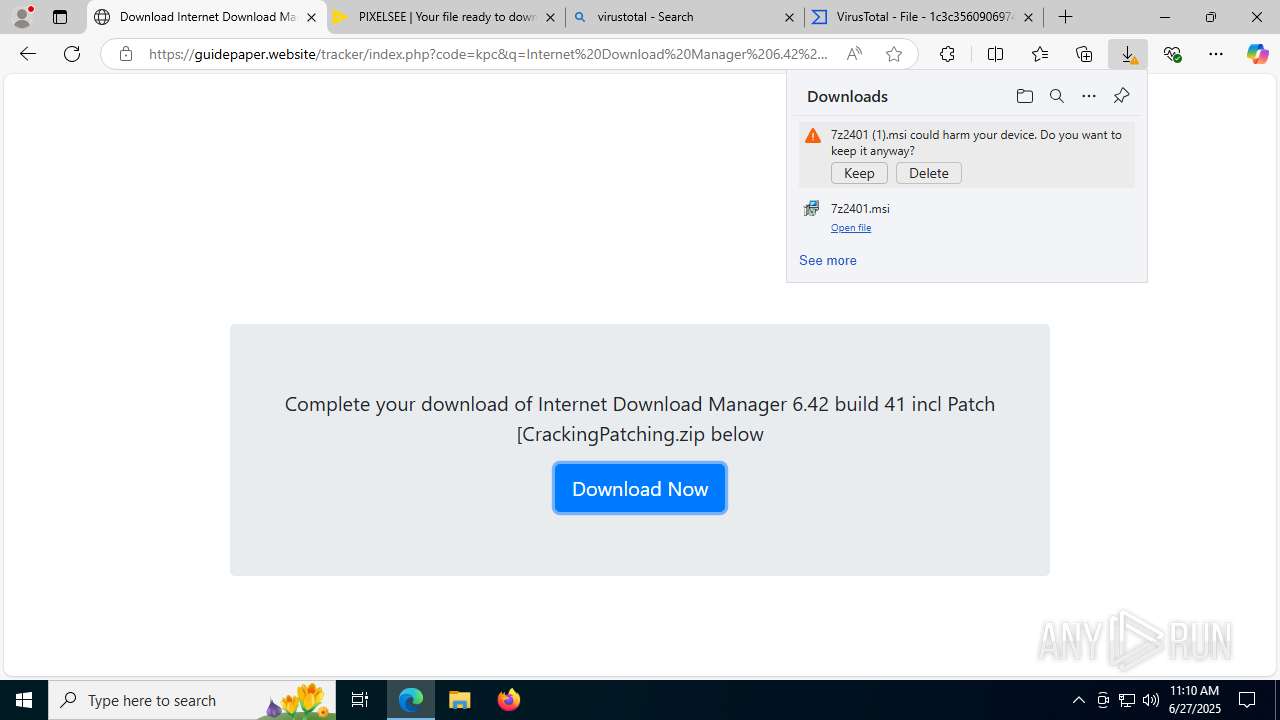Open downloads folder icon in Downloads panel
Image resolution: width=1280 pixels, height=720 pixels.
(x=1024, y=96)
